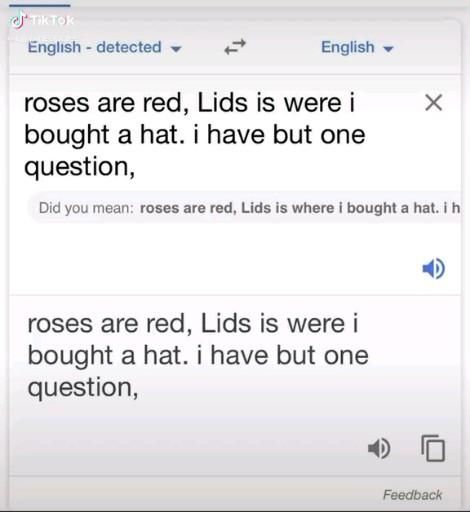This screenshot has height=512, width=470.
Task: Click the arrow beside English - detected
Action: [176, 49]
